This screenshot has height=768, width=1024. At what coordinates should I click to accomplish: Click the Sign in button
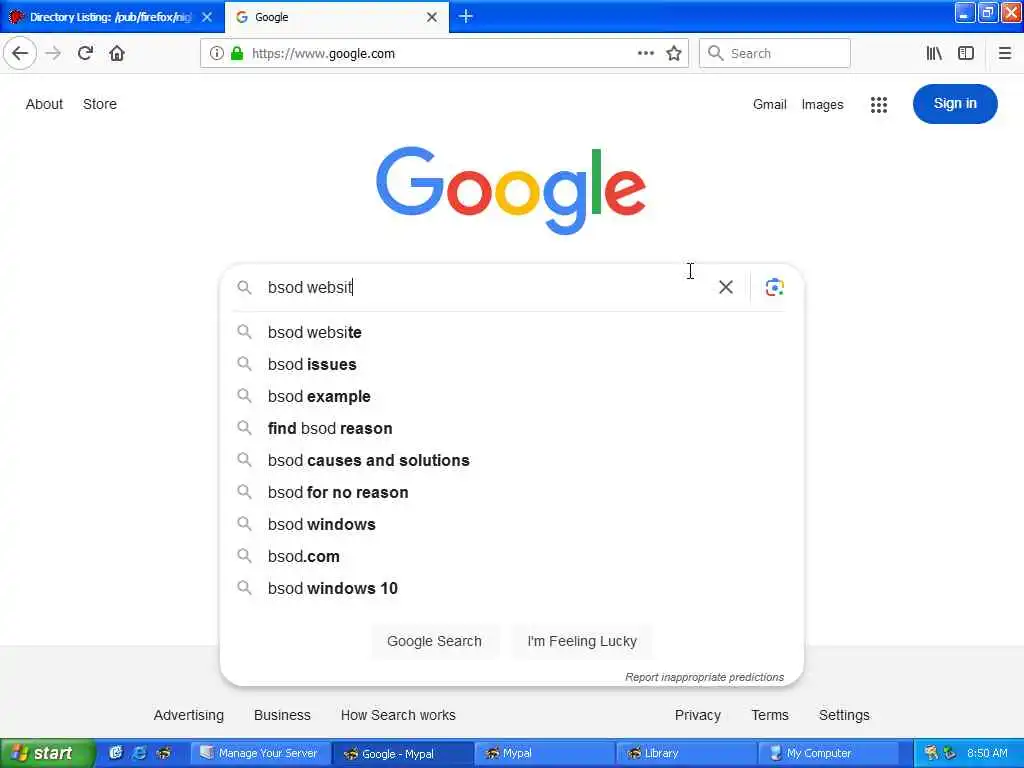(x=955, y=104)
